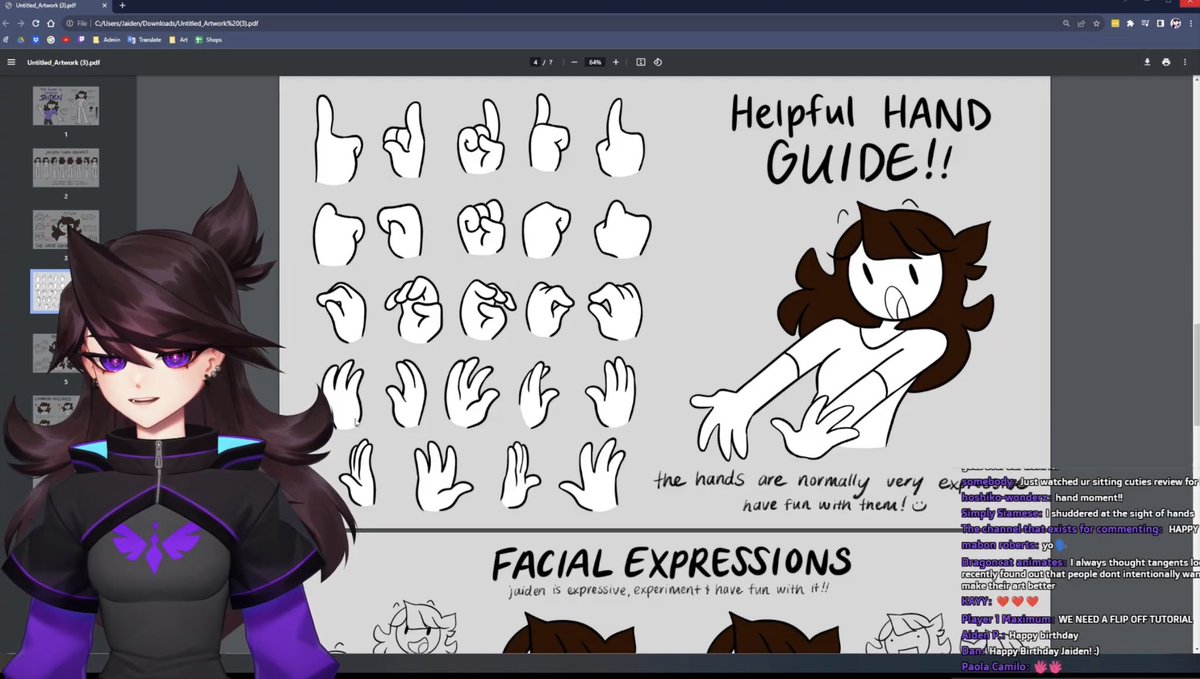Bookmark this page with the star icon
This screenshot has width=1200, height=679.
point(1096,23)
